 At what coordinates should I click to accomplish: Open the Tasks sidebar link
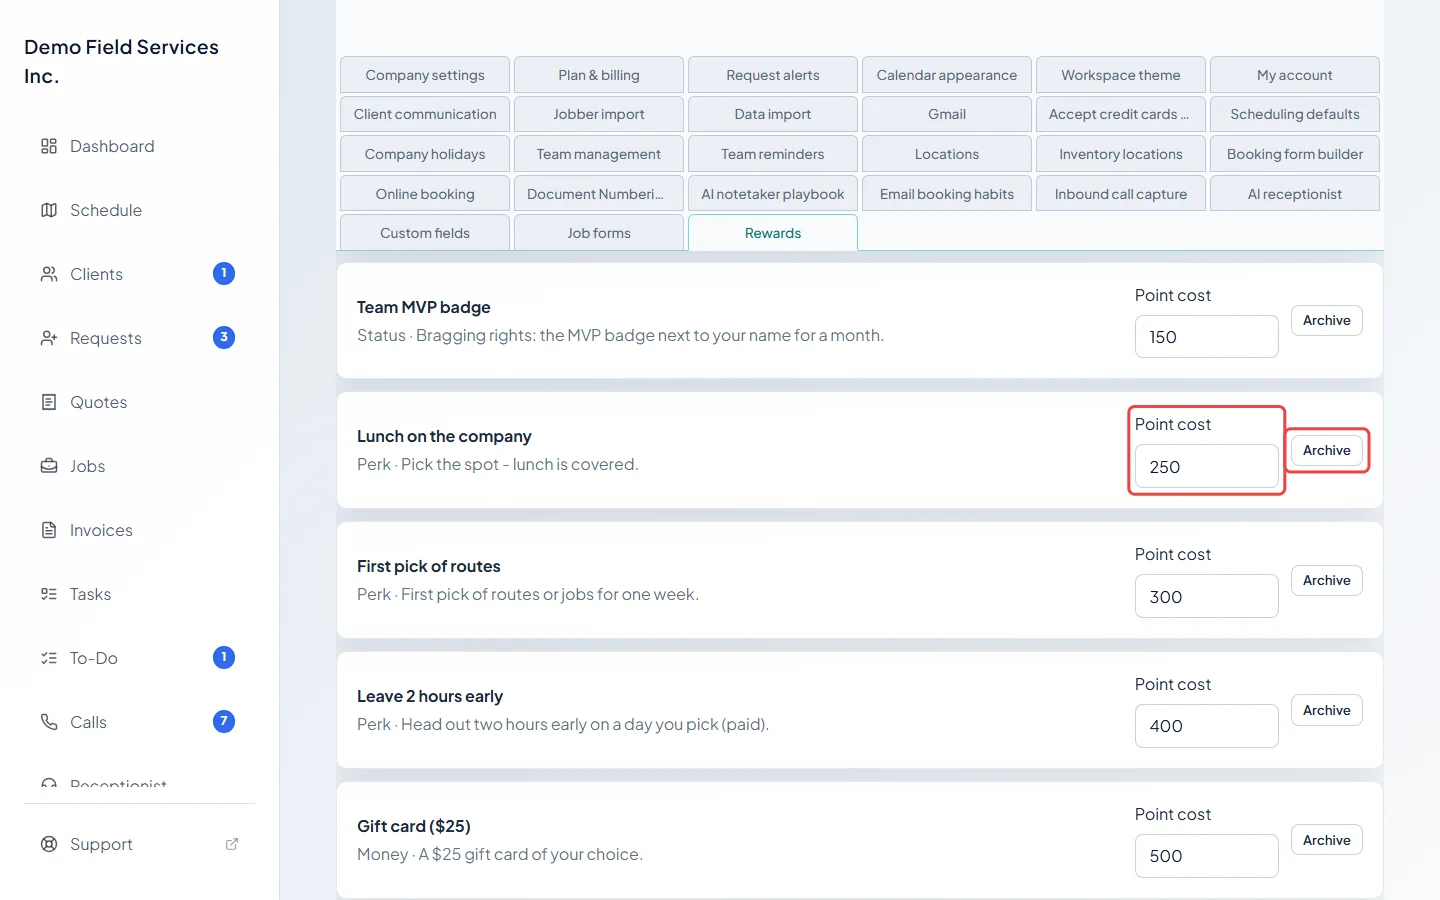(140, 594)
